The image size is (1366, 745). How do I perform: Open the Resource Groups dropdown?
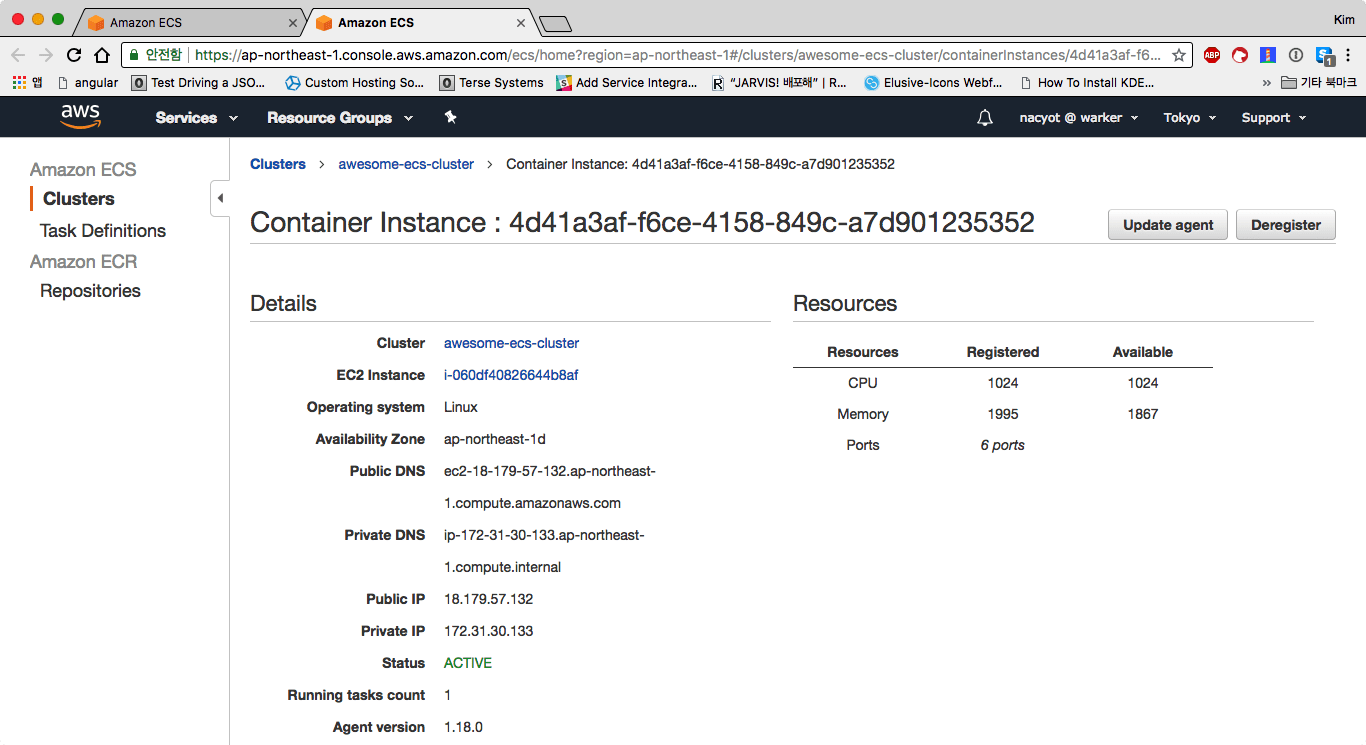[339, 118]
